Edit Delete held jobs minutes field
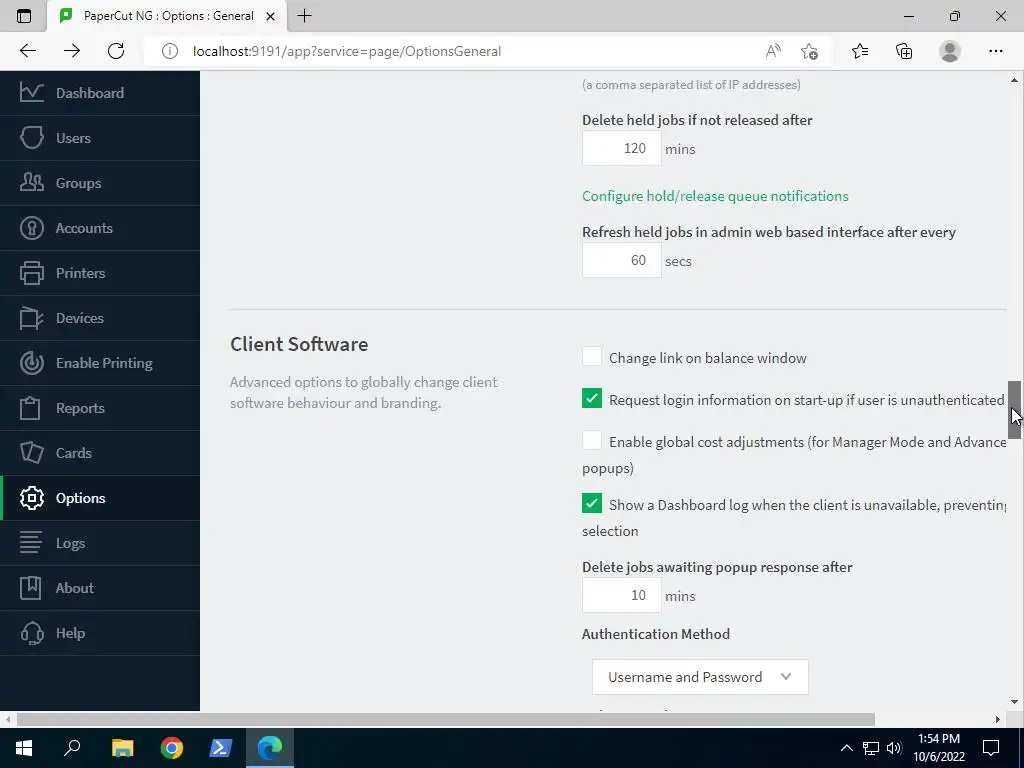1024x768 pixels. click(x=622, y=148)
